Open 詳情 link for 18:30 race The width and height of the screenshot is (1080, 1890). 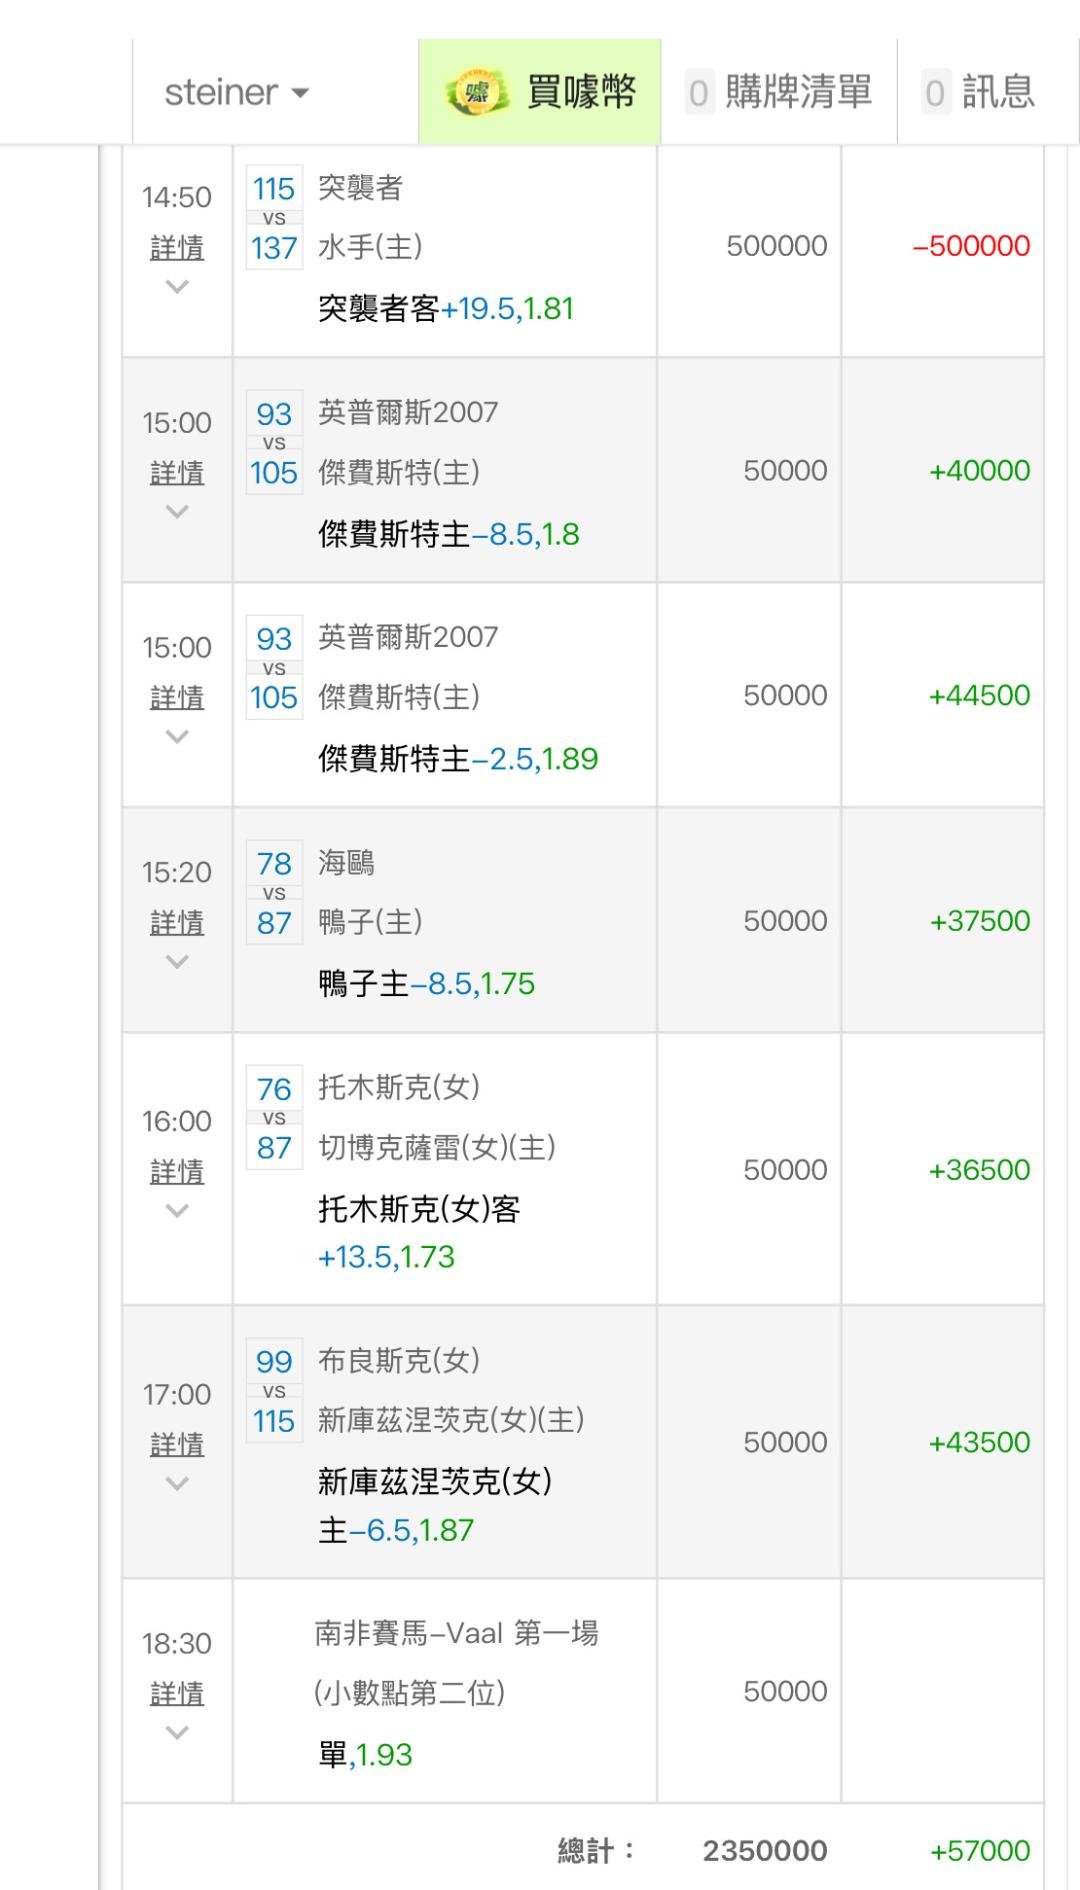(177, 1693)
